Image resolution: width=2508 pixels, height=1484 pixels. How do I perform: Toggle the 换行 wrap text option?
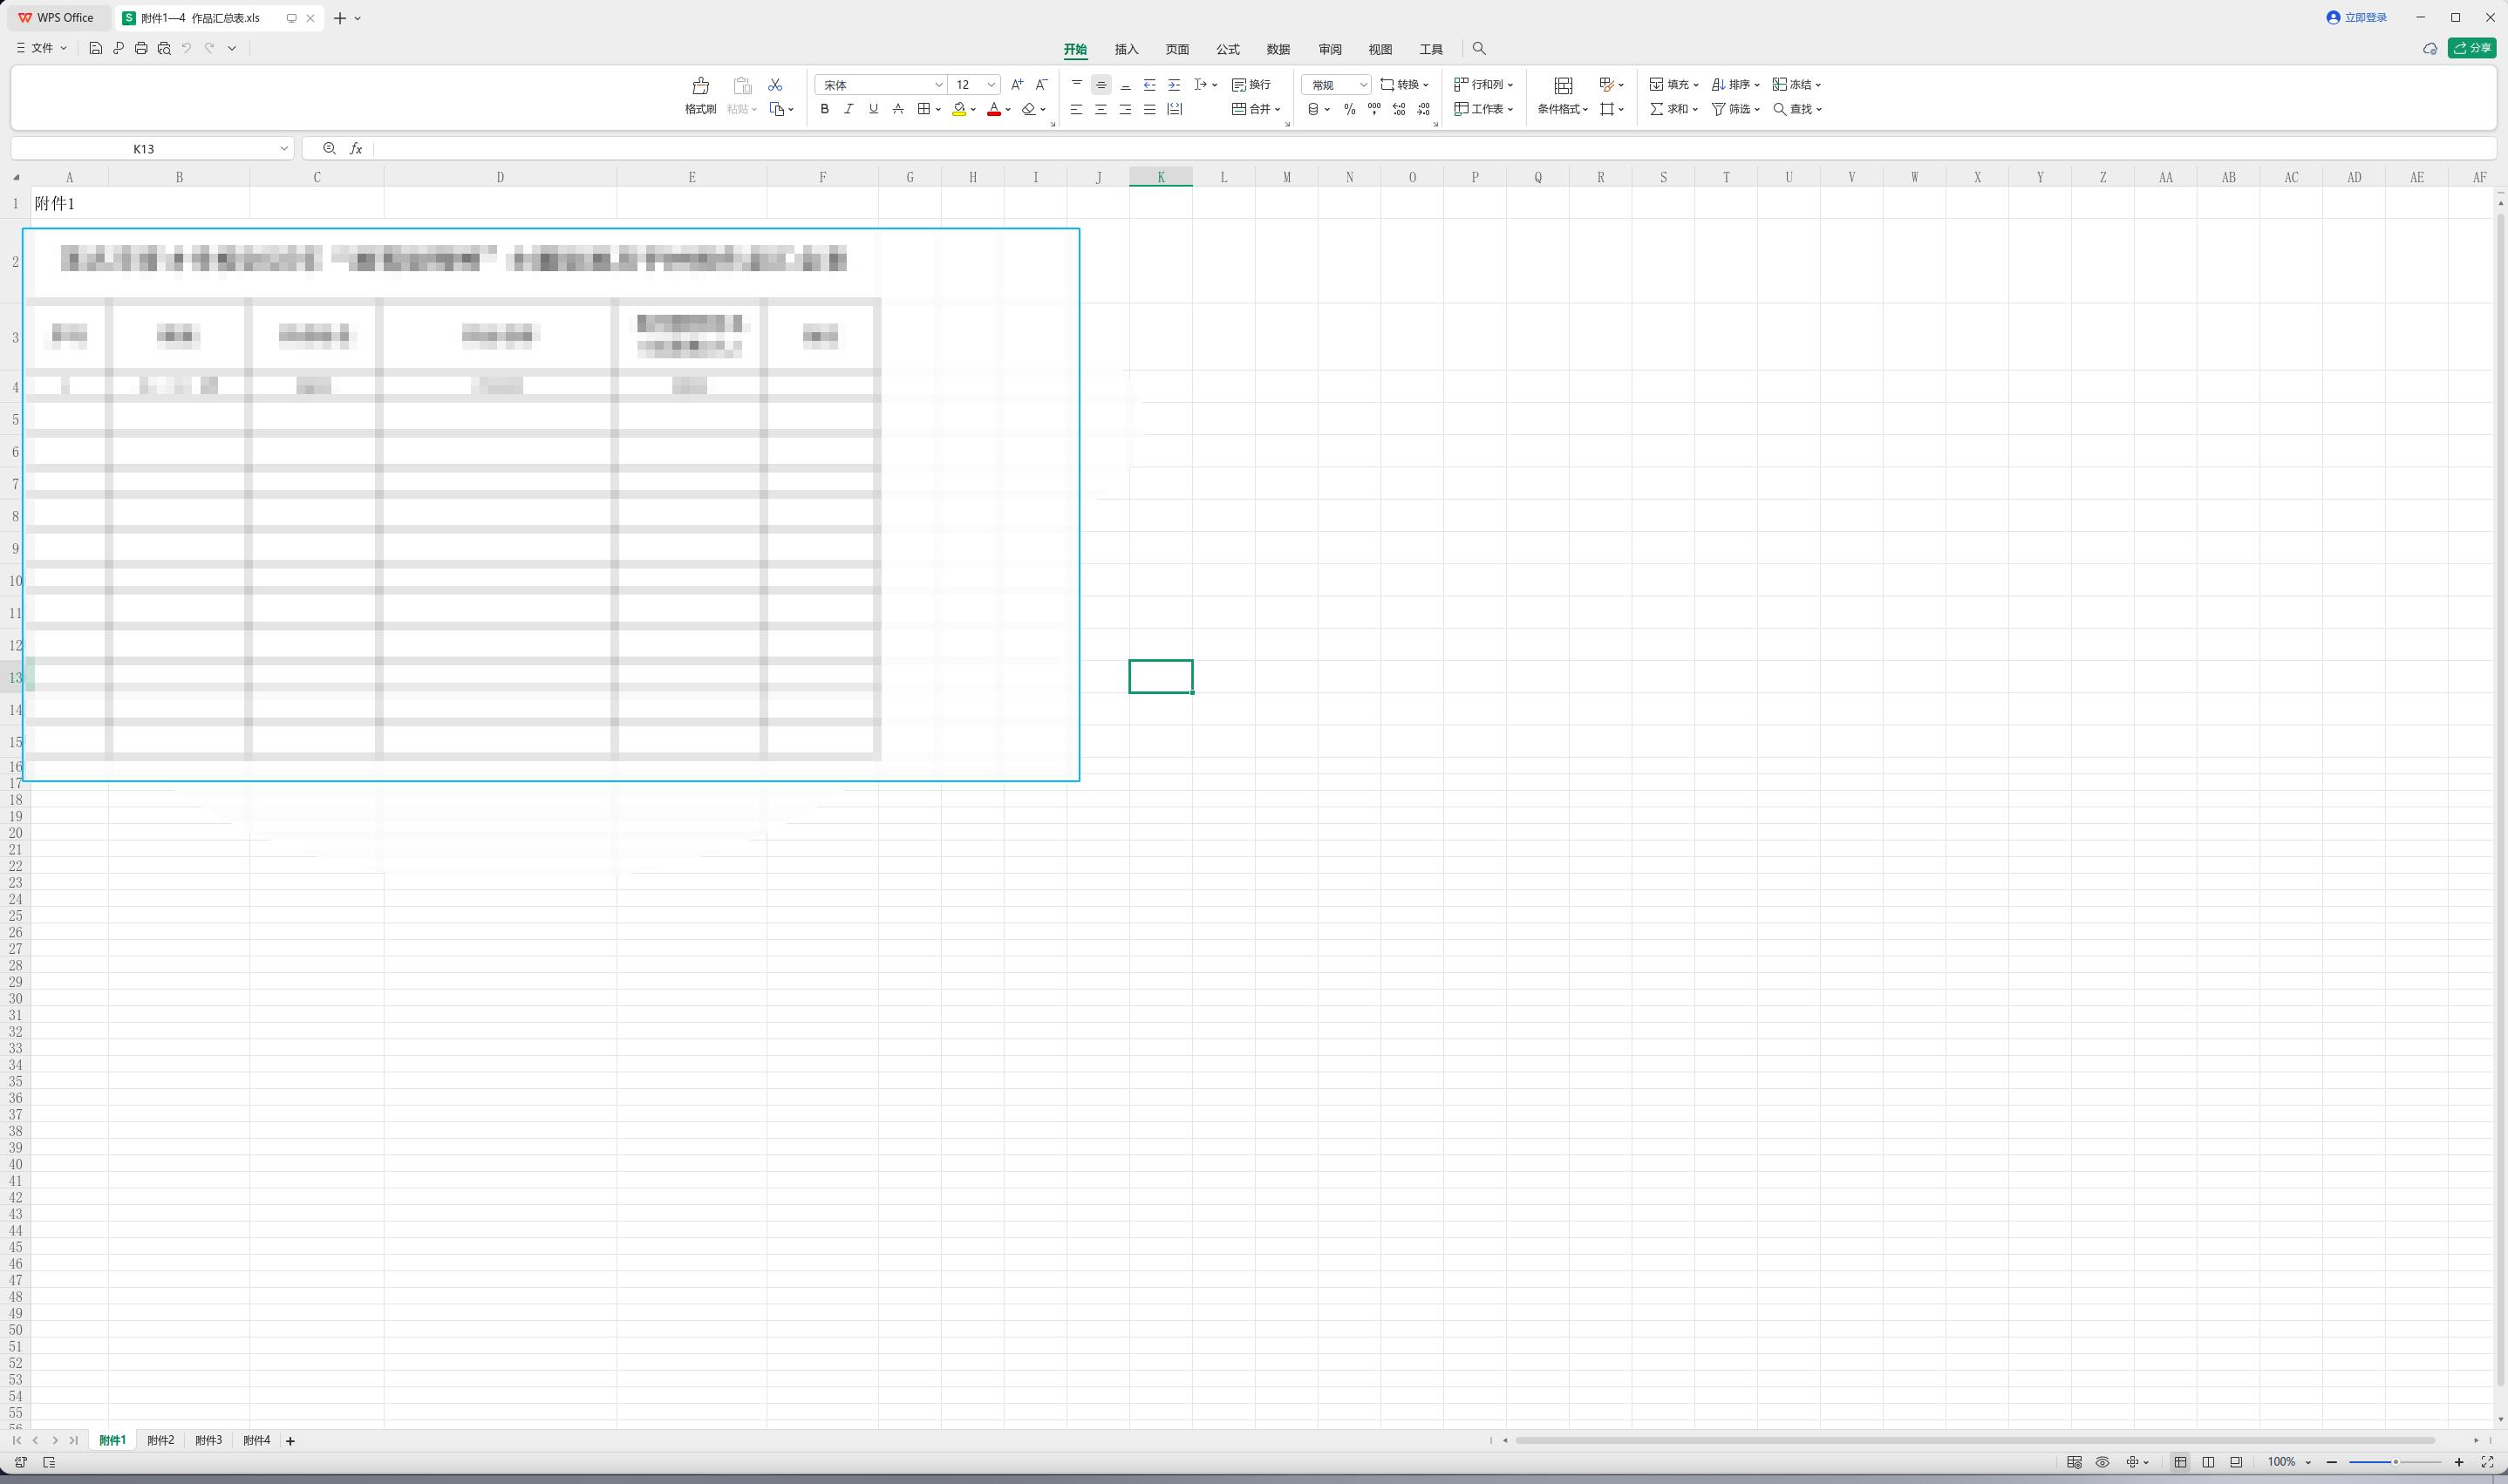(x=1251, y=85)
